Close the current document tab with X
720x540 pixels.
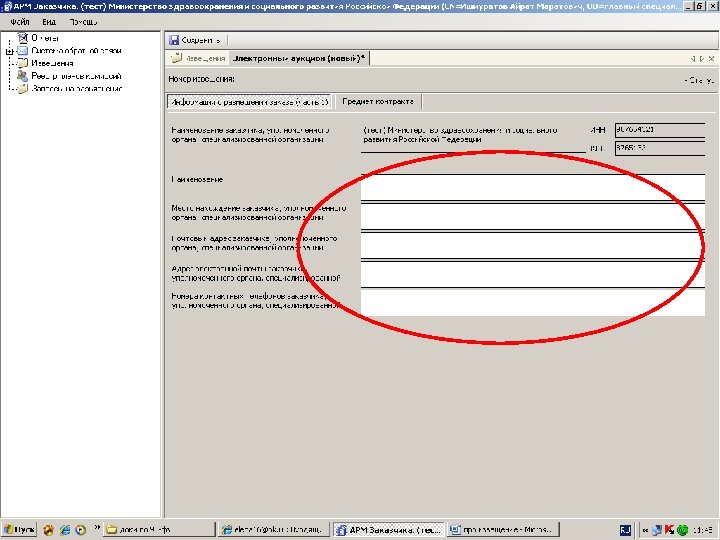711,59
